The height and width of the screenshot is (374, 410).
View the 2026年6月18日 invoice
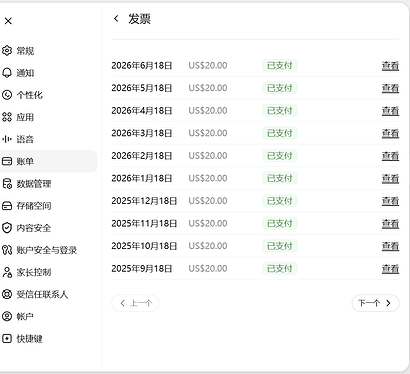coord(390,66)
